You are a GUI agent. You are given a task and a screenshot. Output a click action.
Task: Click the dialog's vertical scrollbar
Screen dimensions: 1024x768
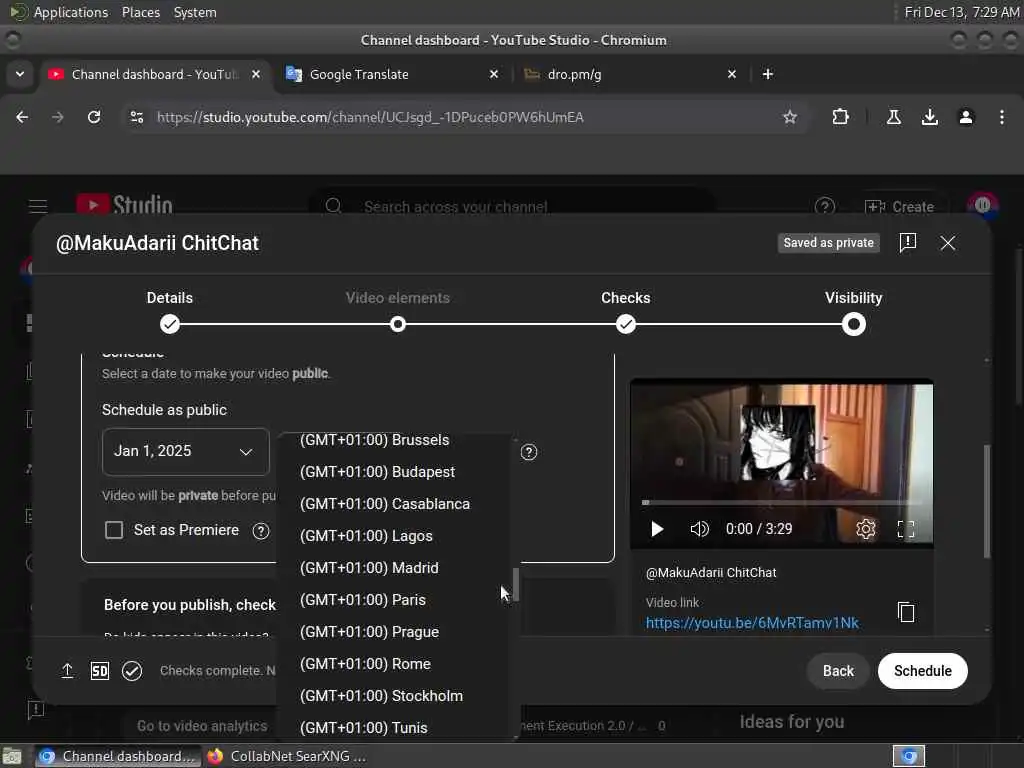(987, 501)
